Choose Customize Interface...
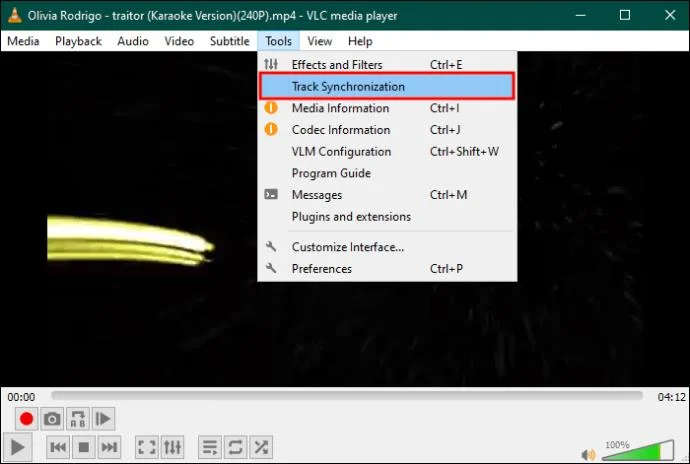Viewport: 690px width, 464px height. click(387, 247)
